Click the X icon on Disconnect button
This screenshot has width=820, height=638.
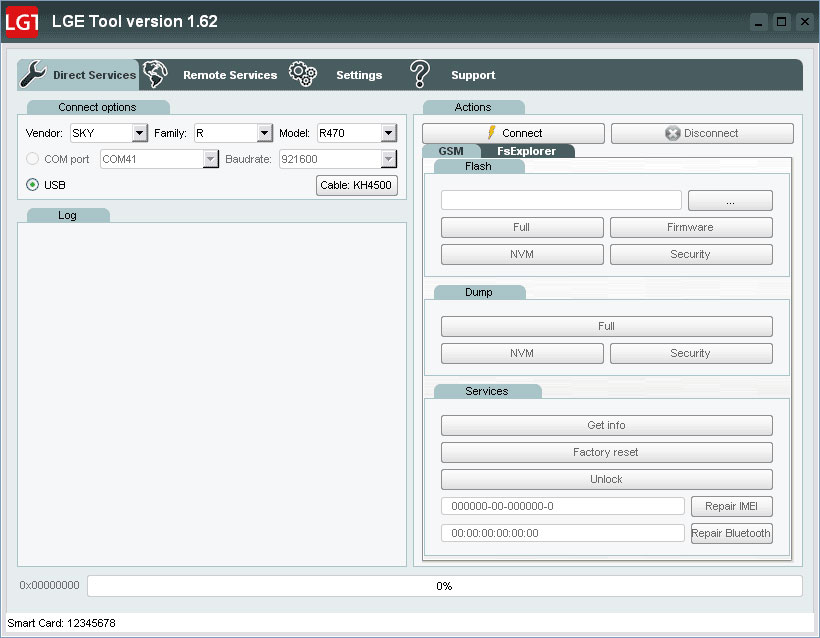click(x=673, y=133)
